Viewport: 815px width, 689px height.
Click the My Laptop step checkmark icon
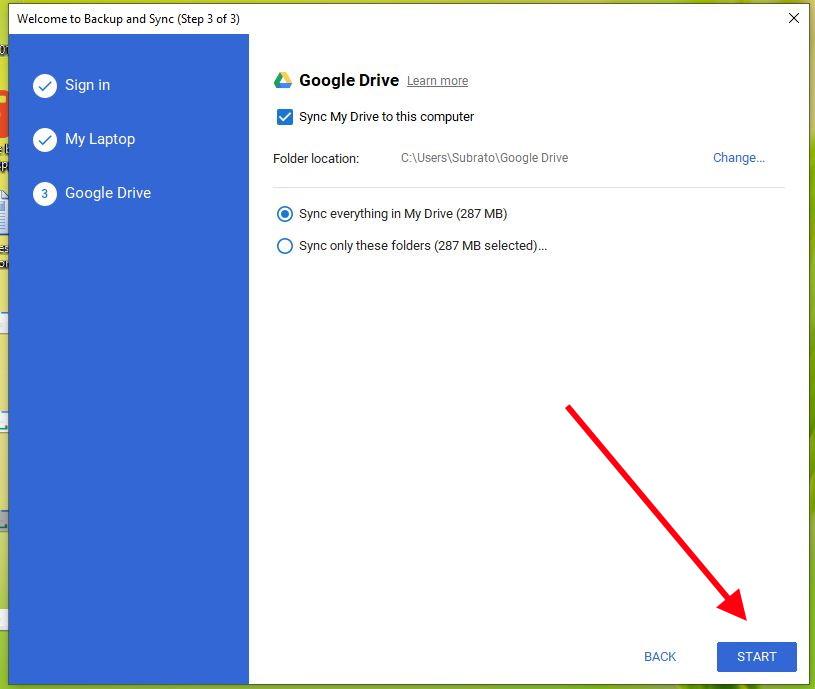click(x=45, y=140)
